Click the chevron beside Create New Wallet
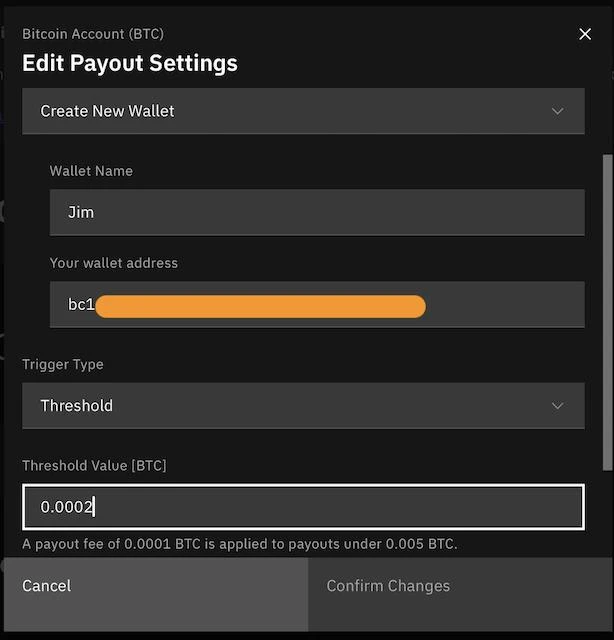 coord(558,111)
